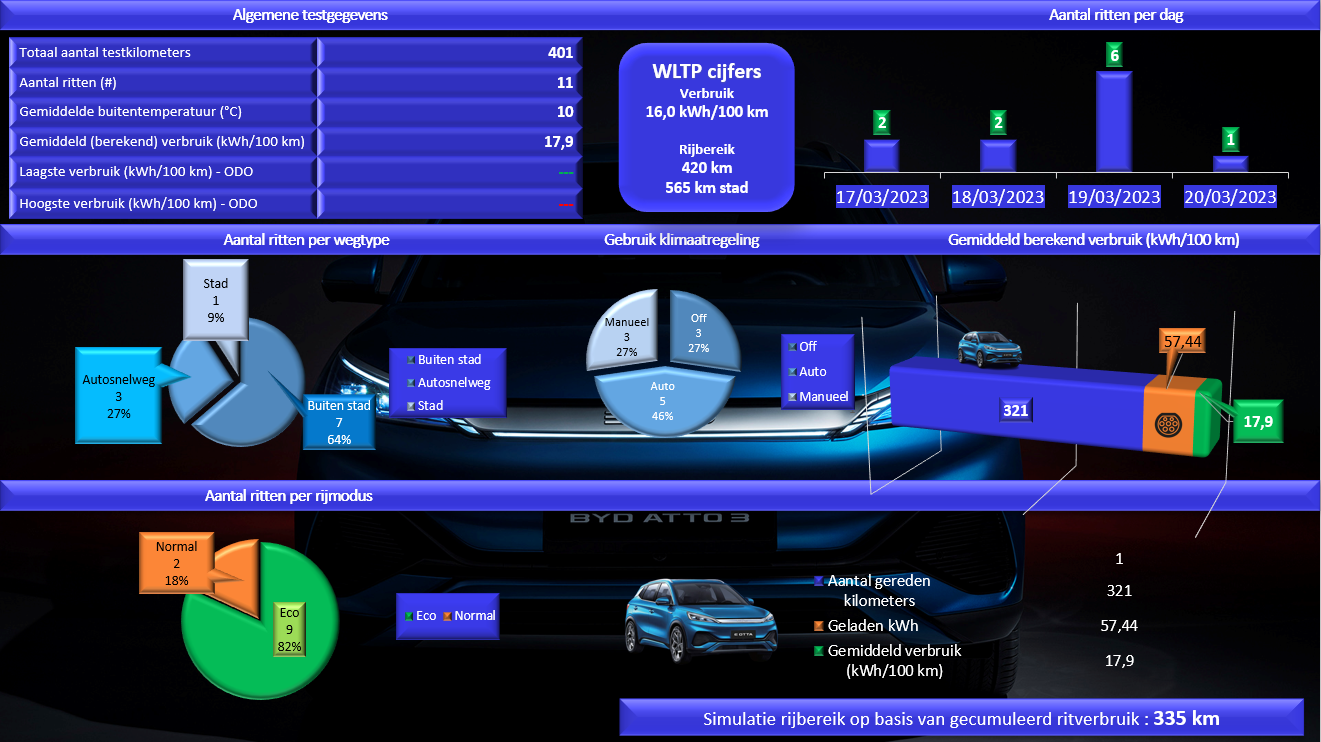
Task: Click Gemiddelde buitentemperatuur (°C) label
Action: point(163,112)
